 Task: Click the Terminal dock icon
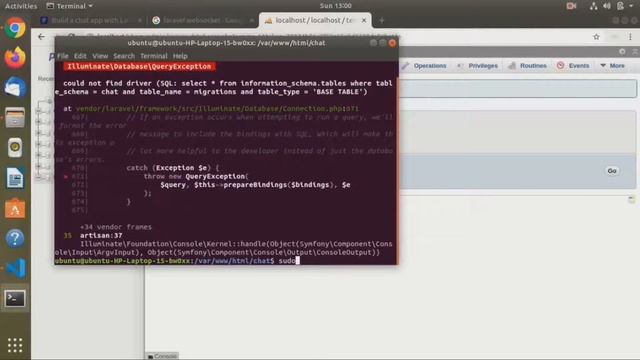(x=15, y=298)
